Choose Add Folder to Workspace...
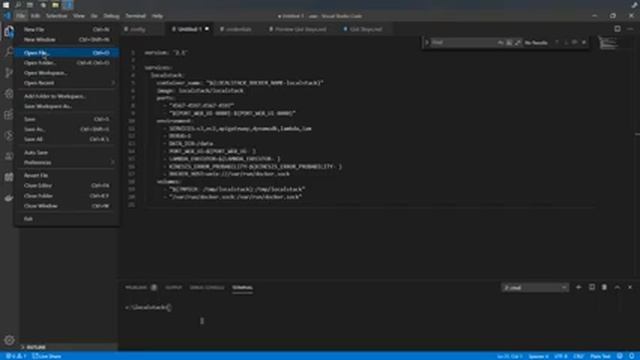Image resolution: width=640 pixels, height=360 pixels. (x=67, y=96)
